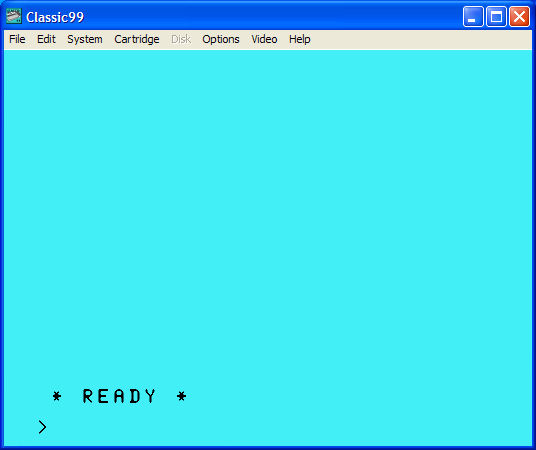This screenshot has height=450, width=536.
Task: Minimize the Classic99 window
Action: (x=473, y=16)
